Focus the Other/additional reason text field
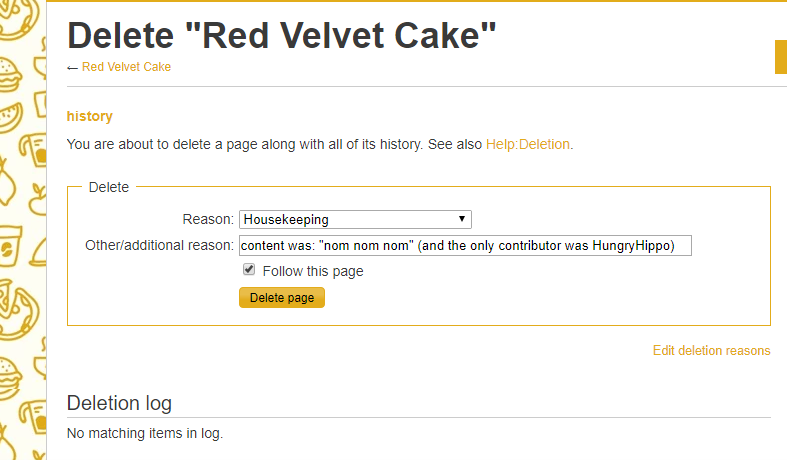The image size is (787, 460). tap(465, 246)
